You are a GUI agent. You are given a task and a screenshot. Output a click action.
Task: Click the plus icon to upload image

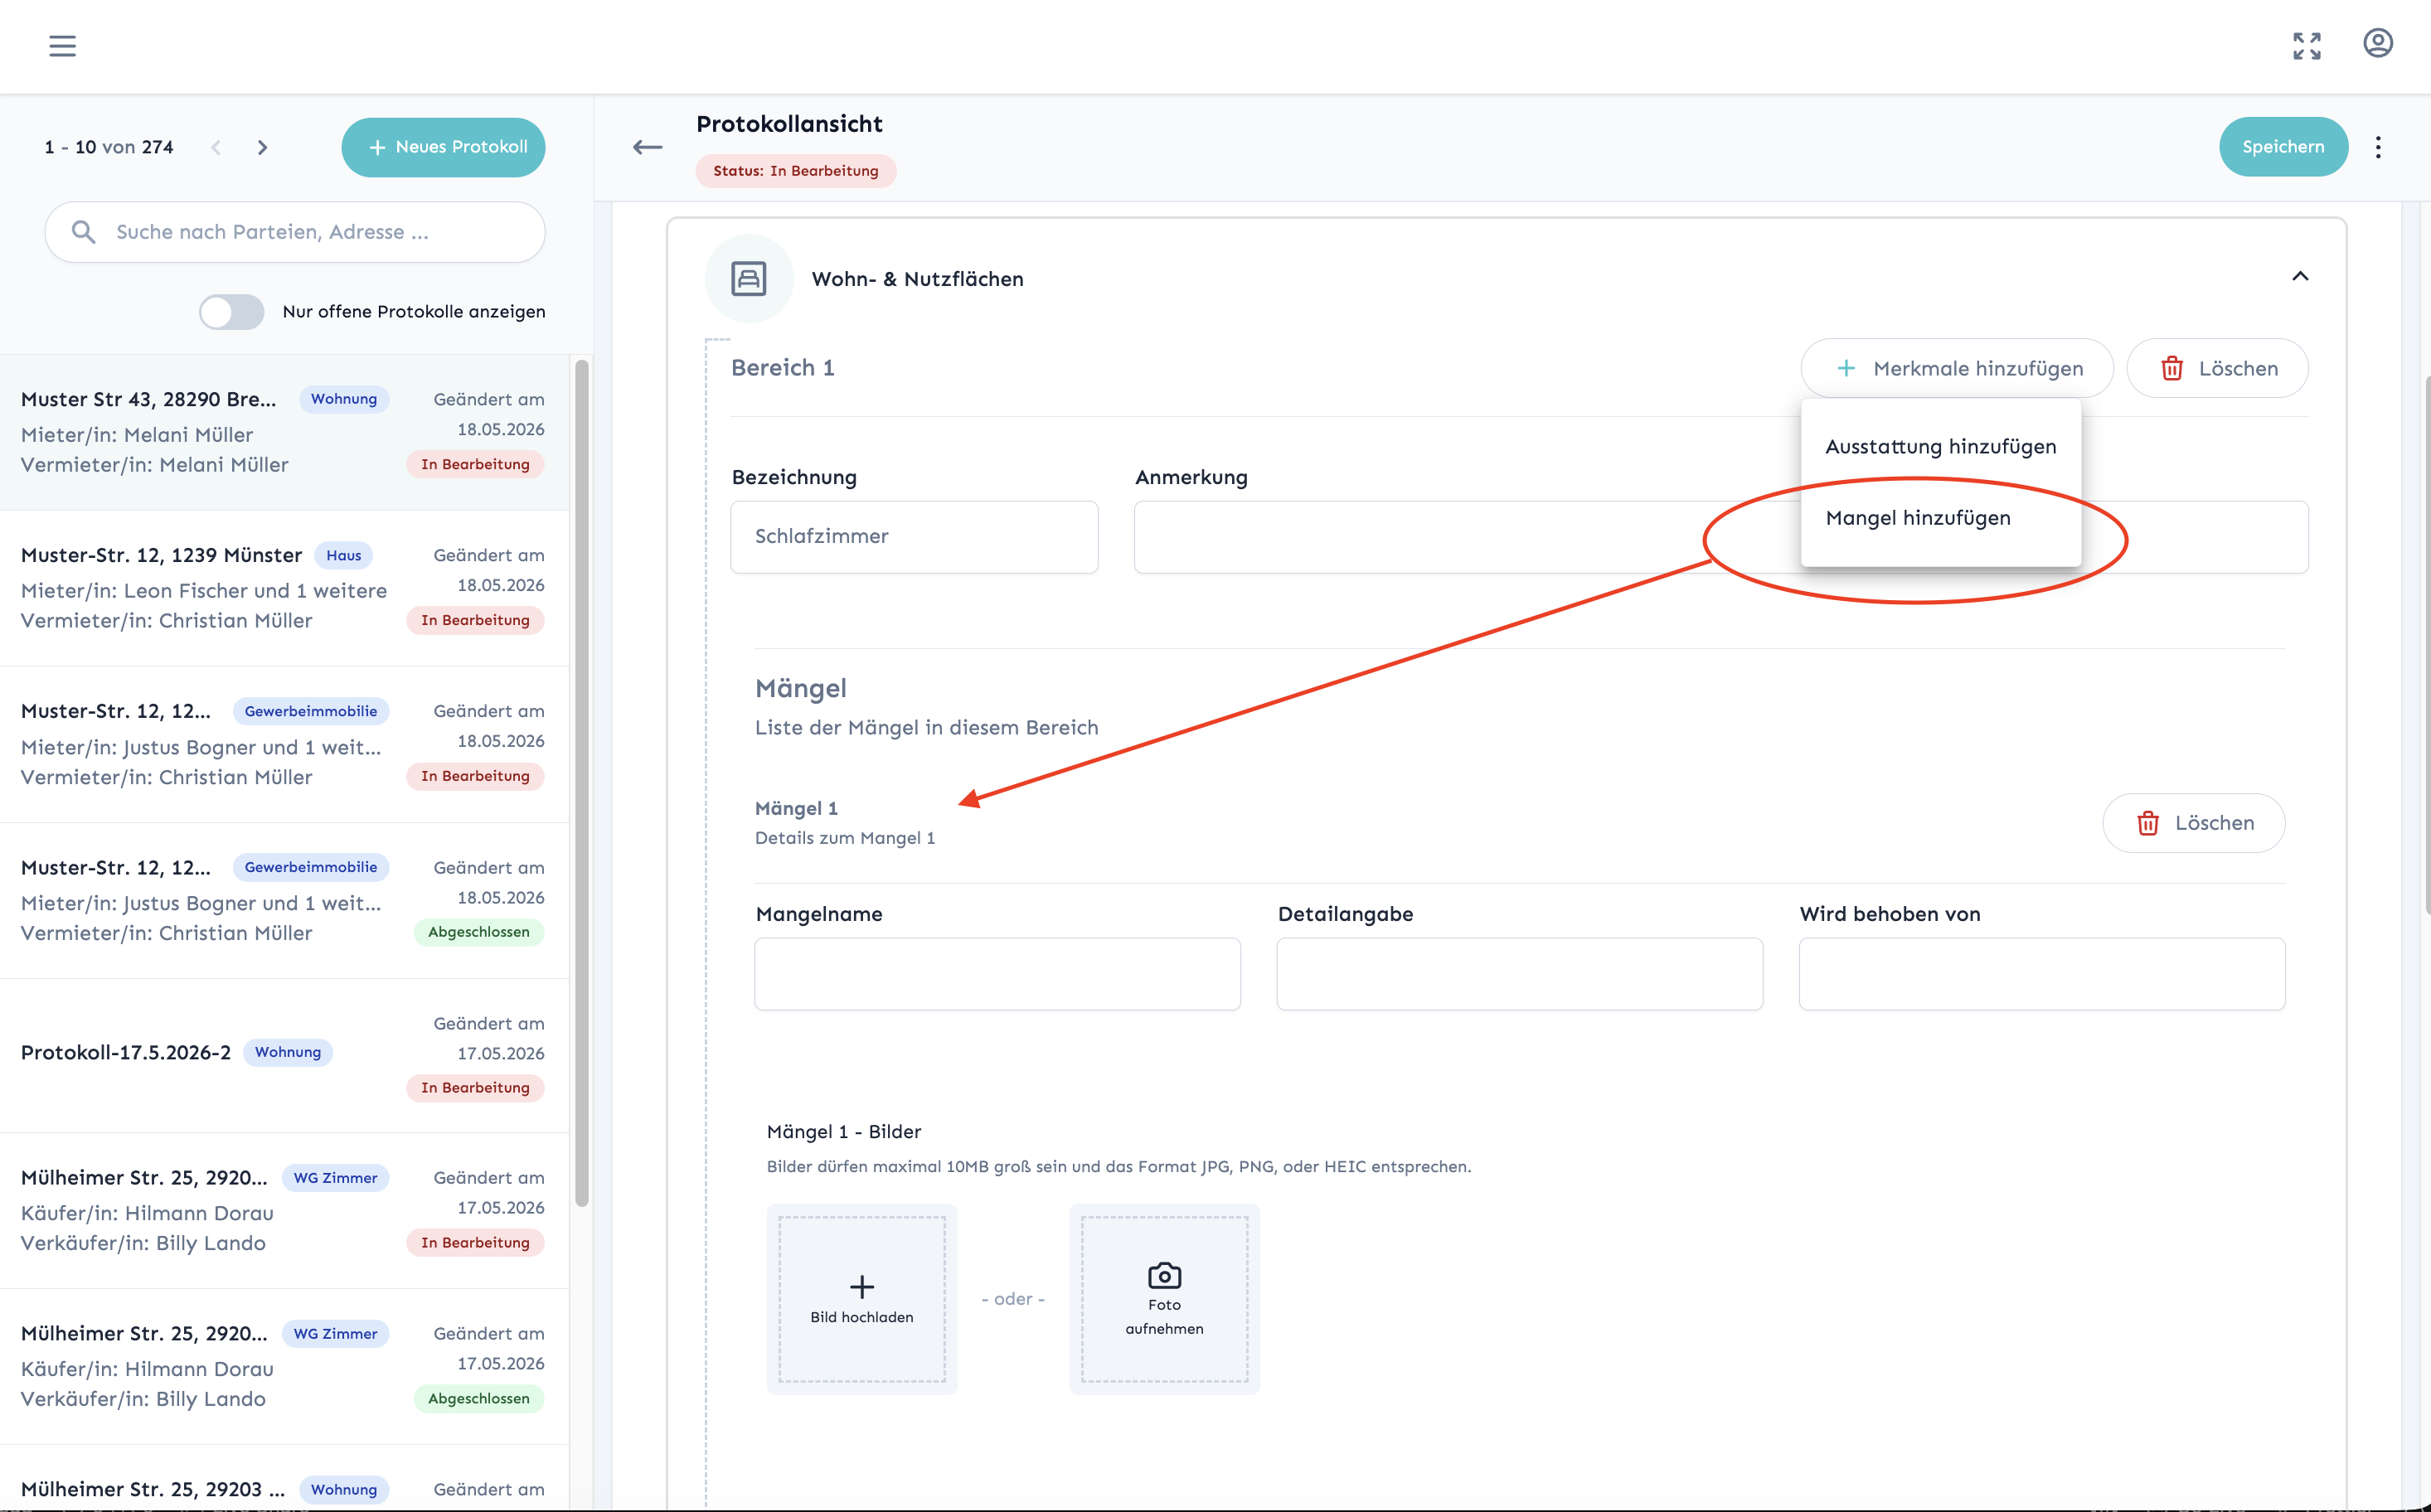pos(862,1286)
